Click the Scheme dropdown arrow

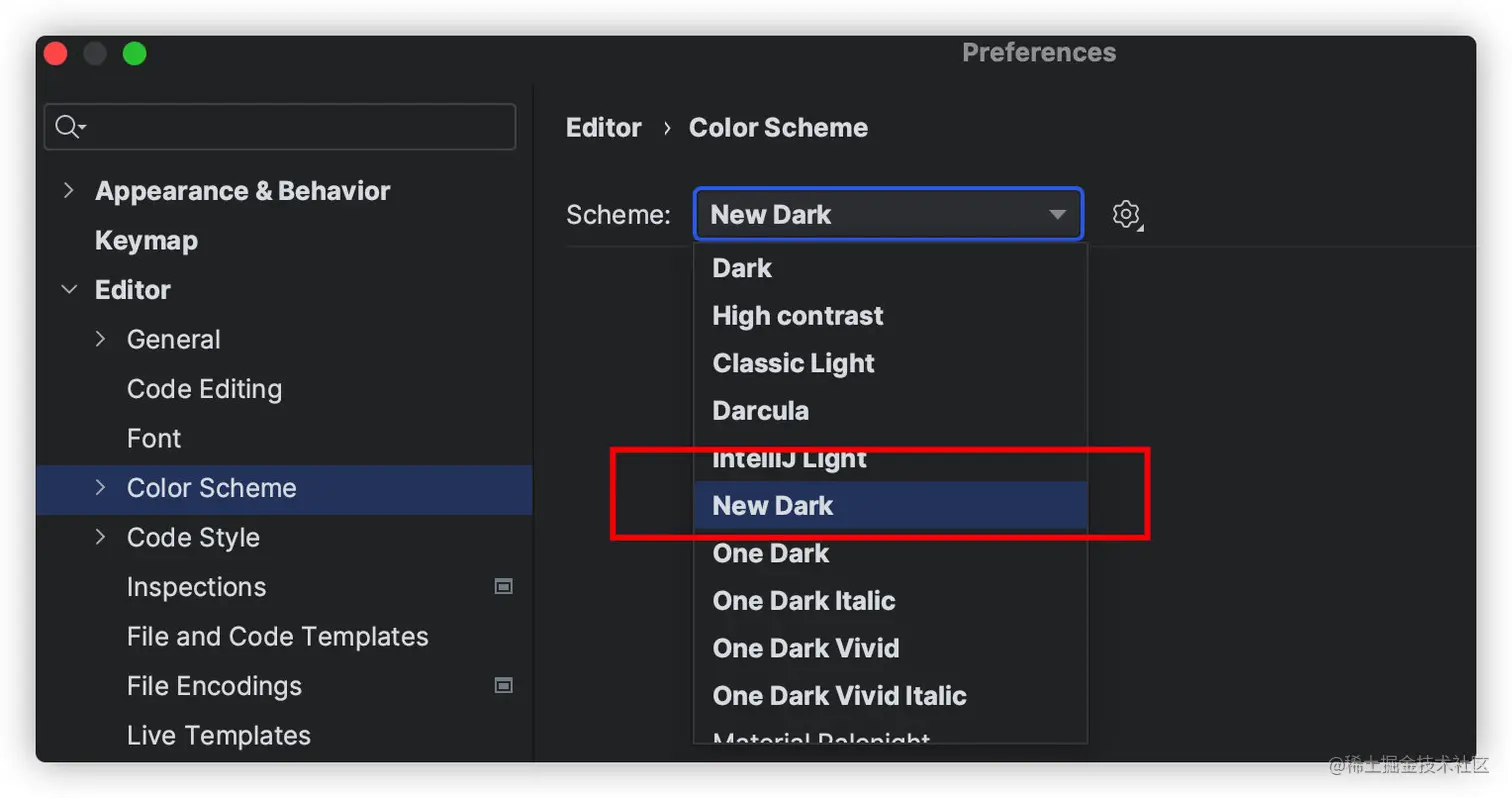(x=1057, y=214)
